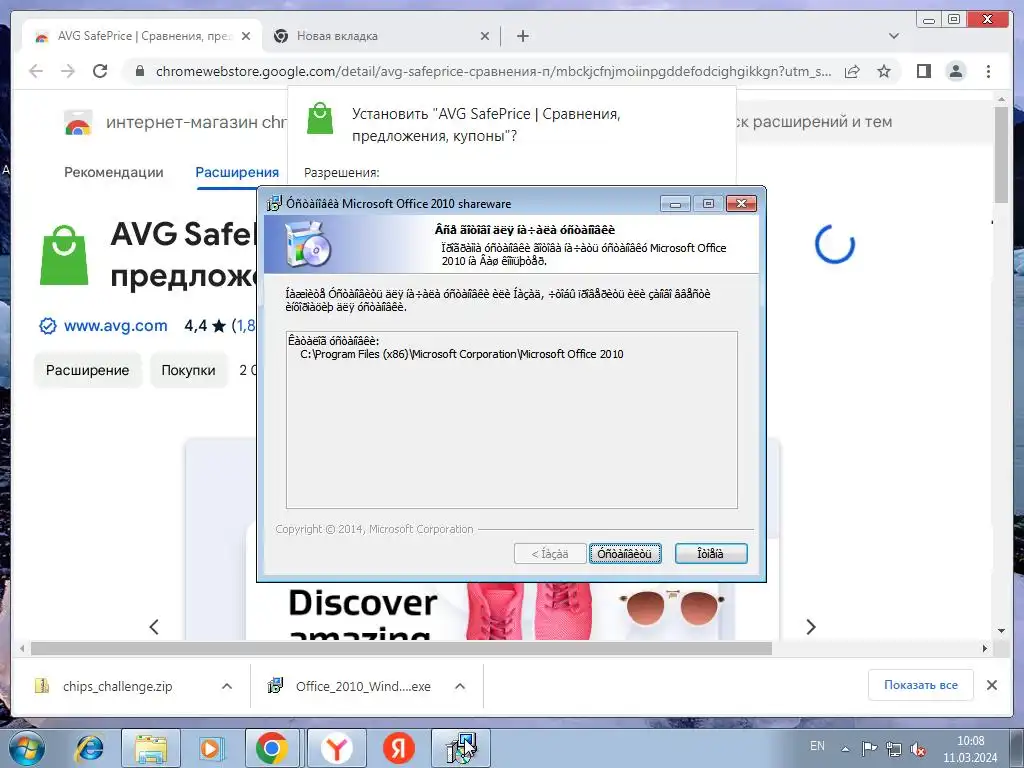Expand the tab search chevron

pos(893,36)
